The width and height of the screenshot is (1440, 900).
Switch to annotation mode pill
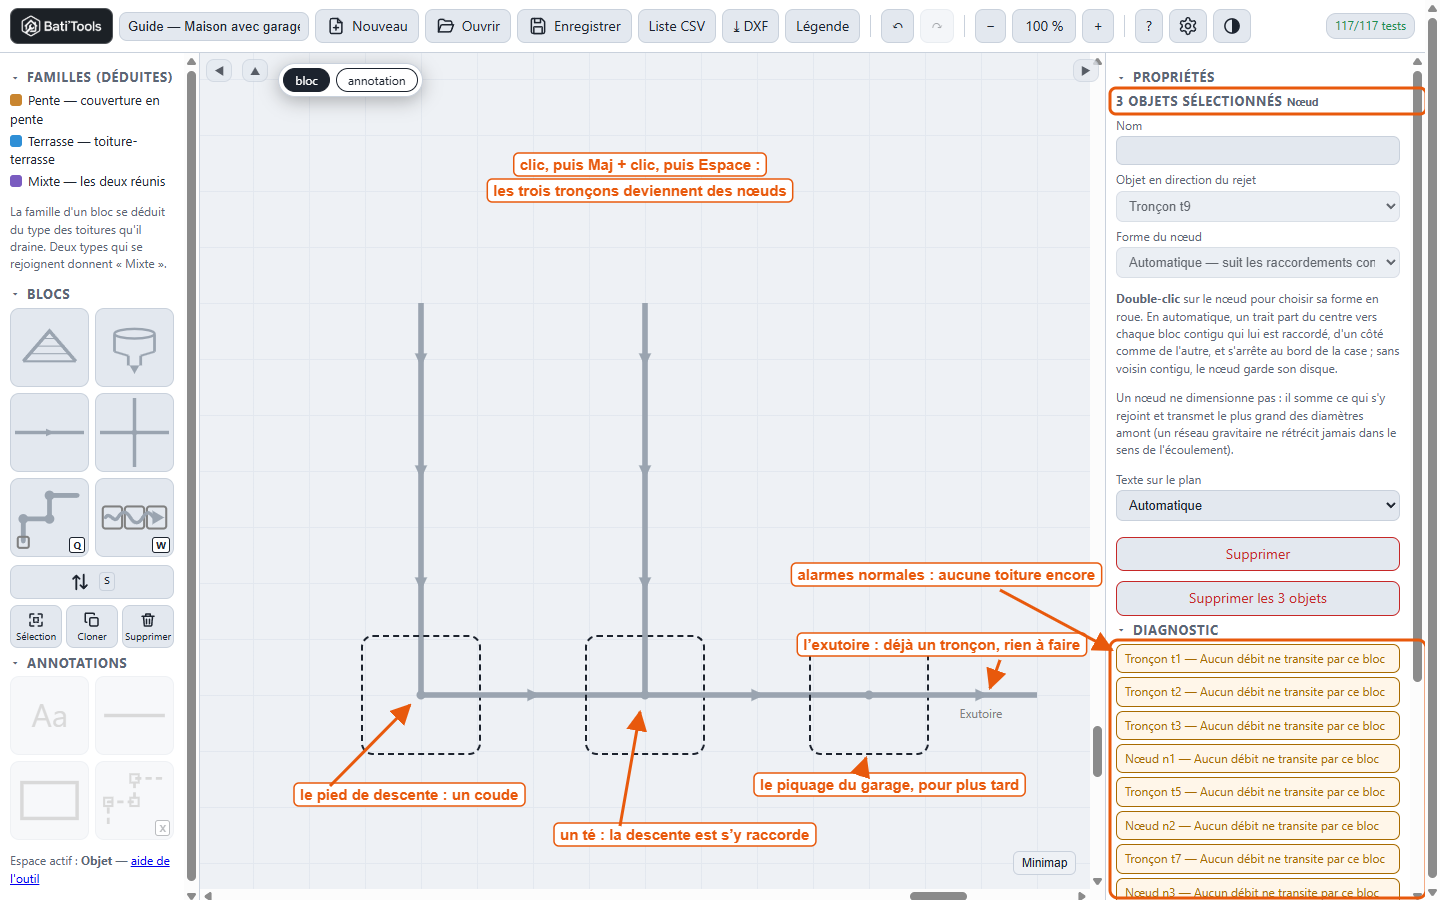[377, 80]
